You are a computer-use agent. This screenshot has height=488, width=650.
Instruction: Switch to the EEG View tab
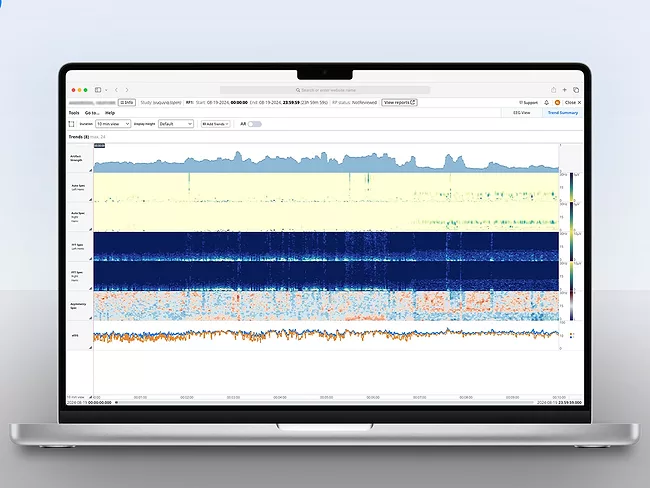coord(523,113)
